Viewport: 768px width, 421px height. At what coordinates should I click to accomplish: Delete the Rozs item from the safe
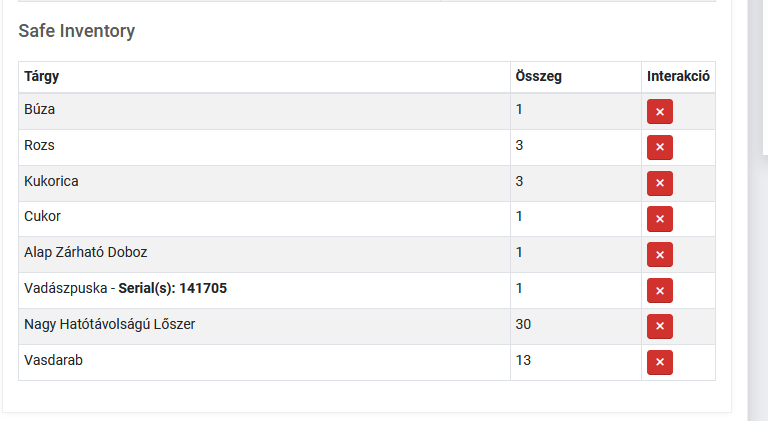659,147
